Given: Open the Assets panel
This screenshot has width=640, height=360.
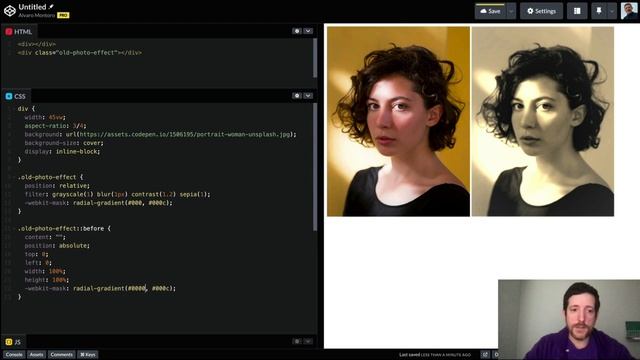Looking at the screenshot, I should pyautogui.click(x=36, y=354).
